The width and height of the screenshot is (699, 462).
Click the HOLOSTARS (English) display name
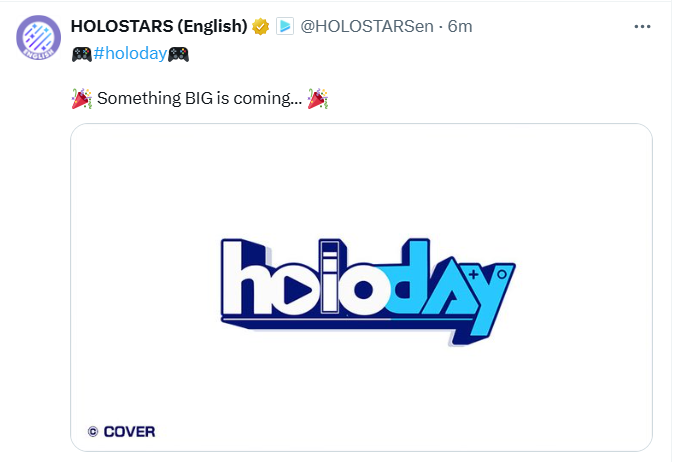159,26
